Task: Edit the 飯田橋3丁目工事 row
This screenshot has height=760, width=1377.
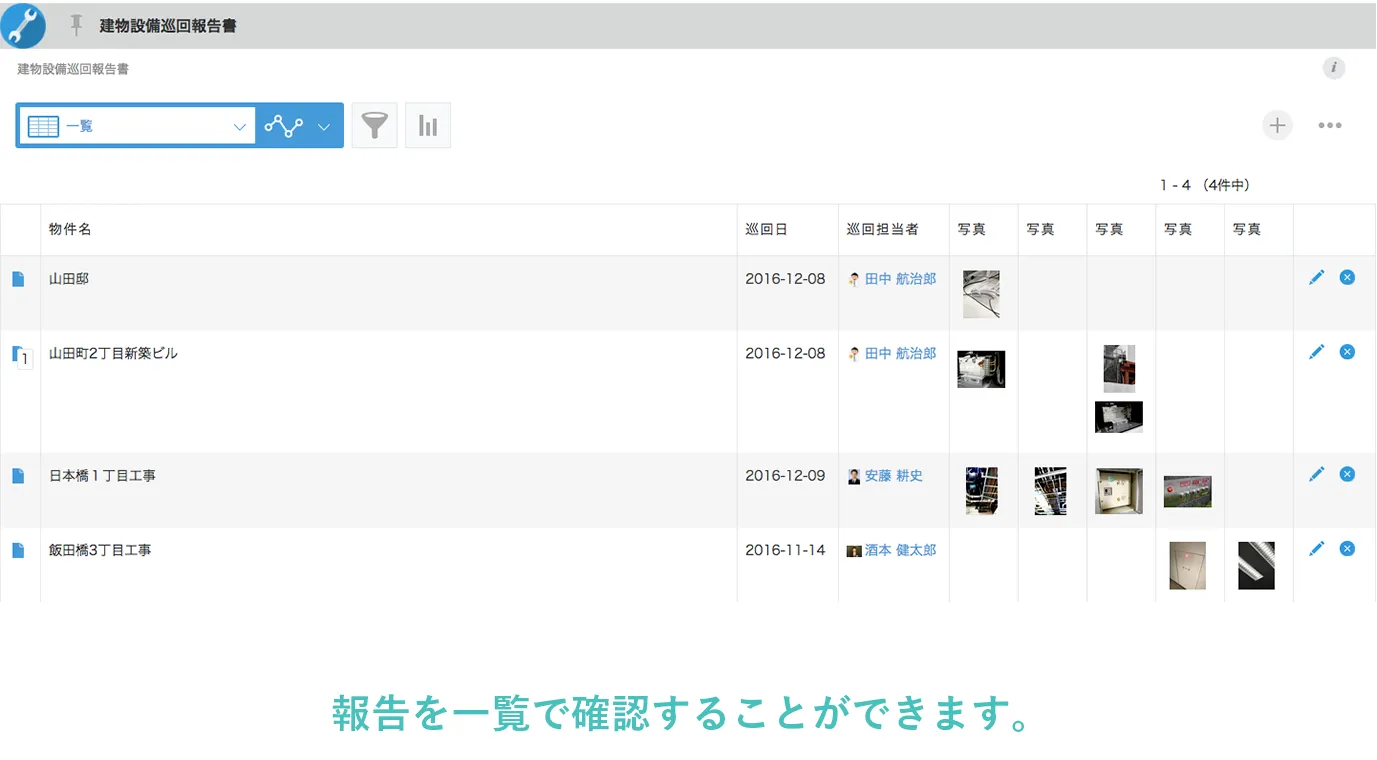Action: tap(1316, 548)
